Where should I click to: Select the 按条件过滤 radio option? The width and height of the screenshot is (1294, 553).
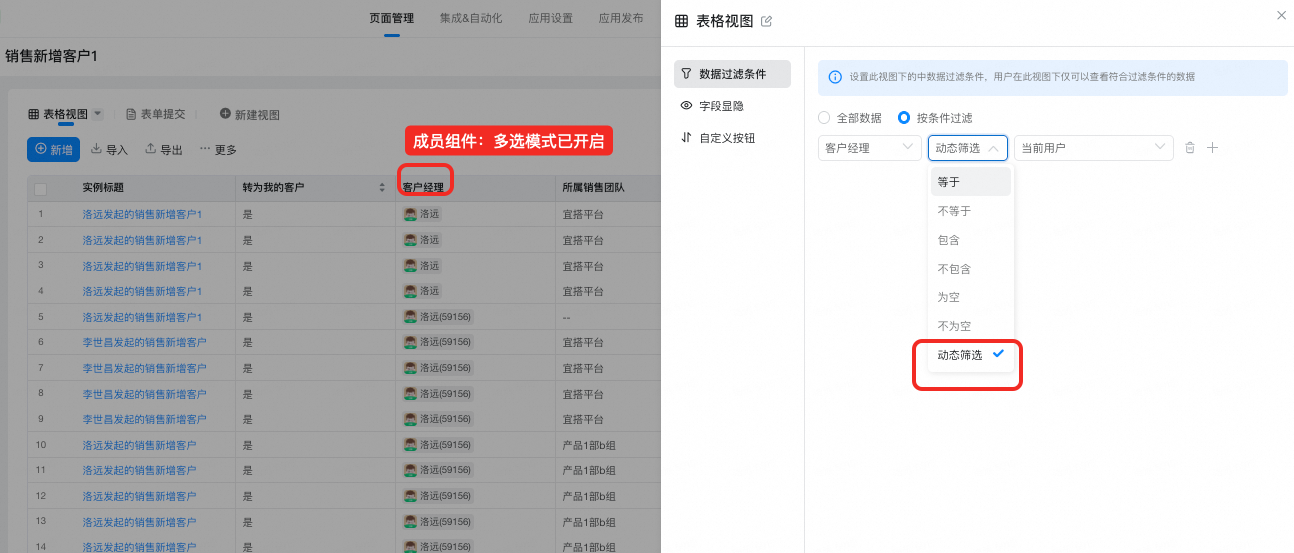(904, 117)
